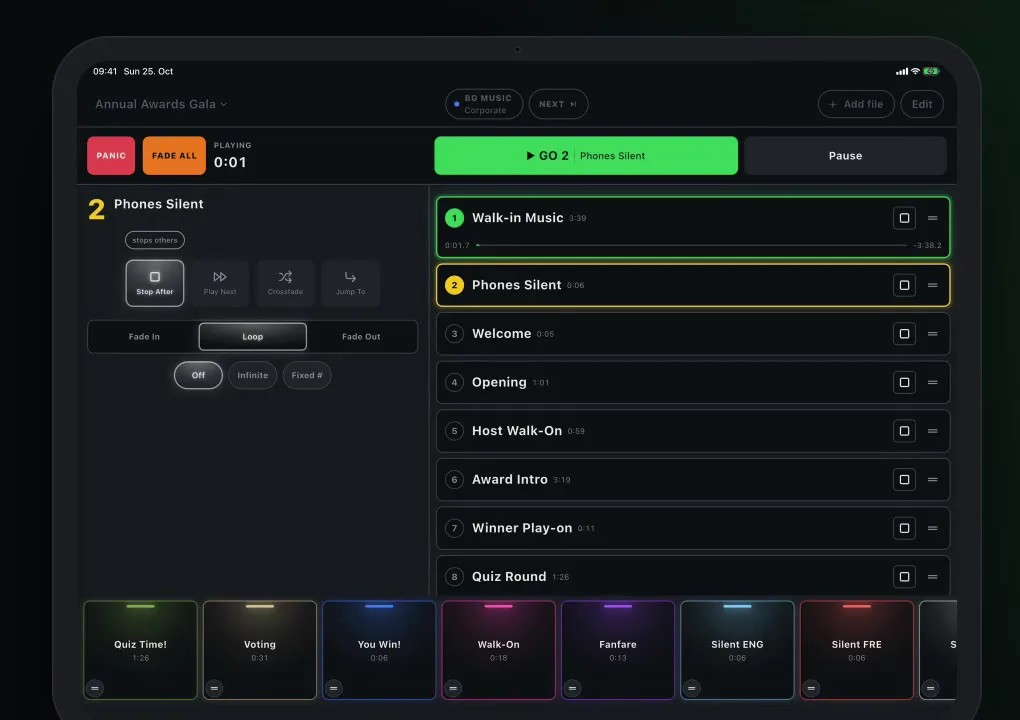Click the Edit button

coord(922,104)
